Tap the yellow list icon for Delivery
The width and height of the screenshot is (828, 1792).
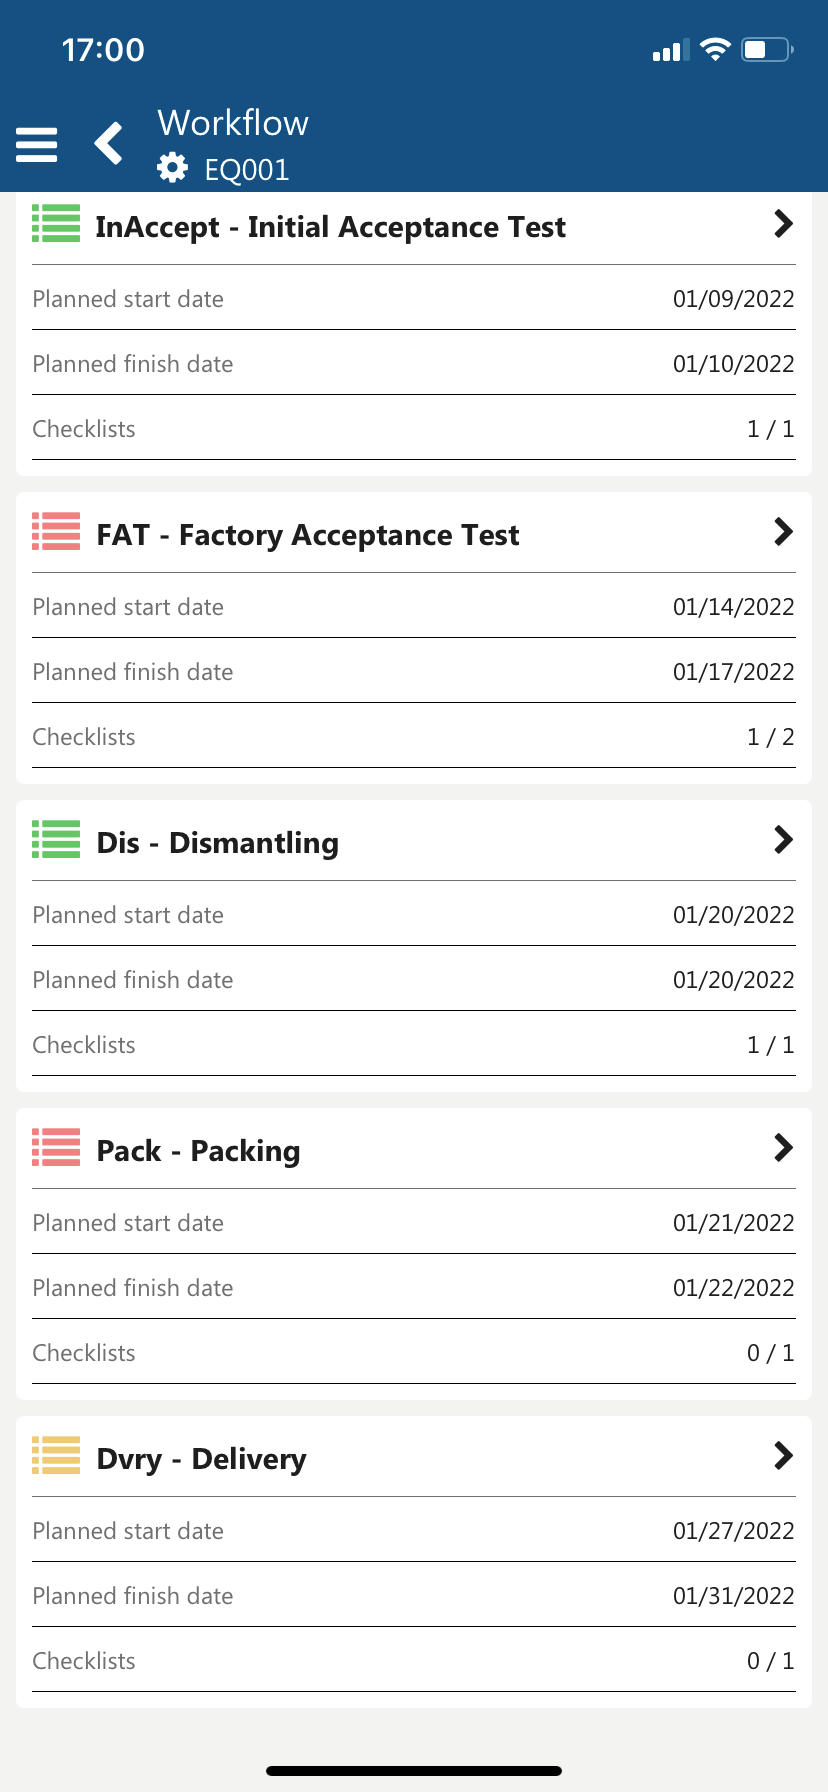(x=56, y=1456)
